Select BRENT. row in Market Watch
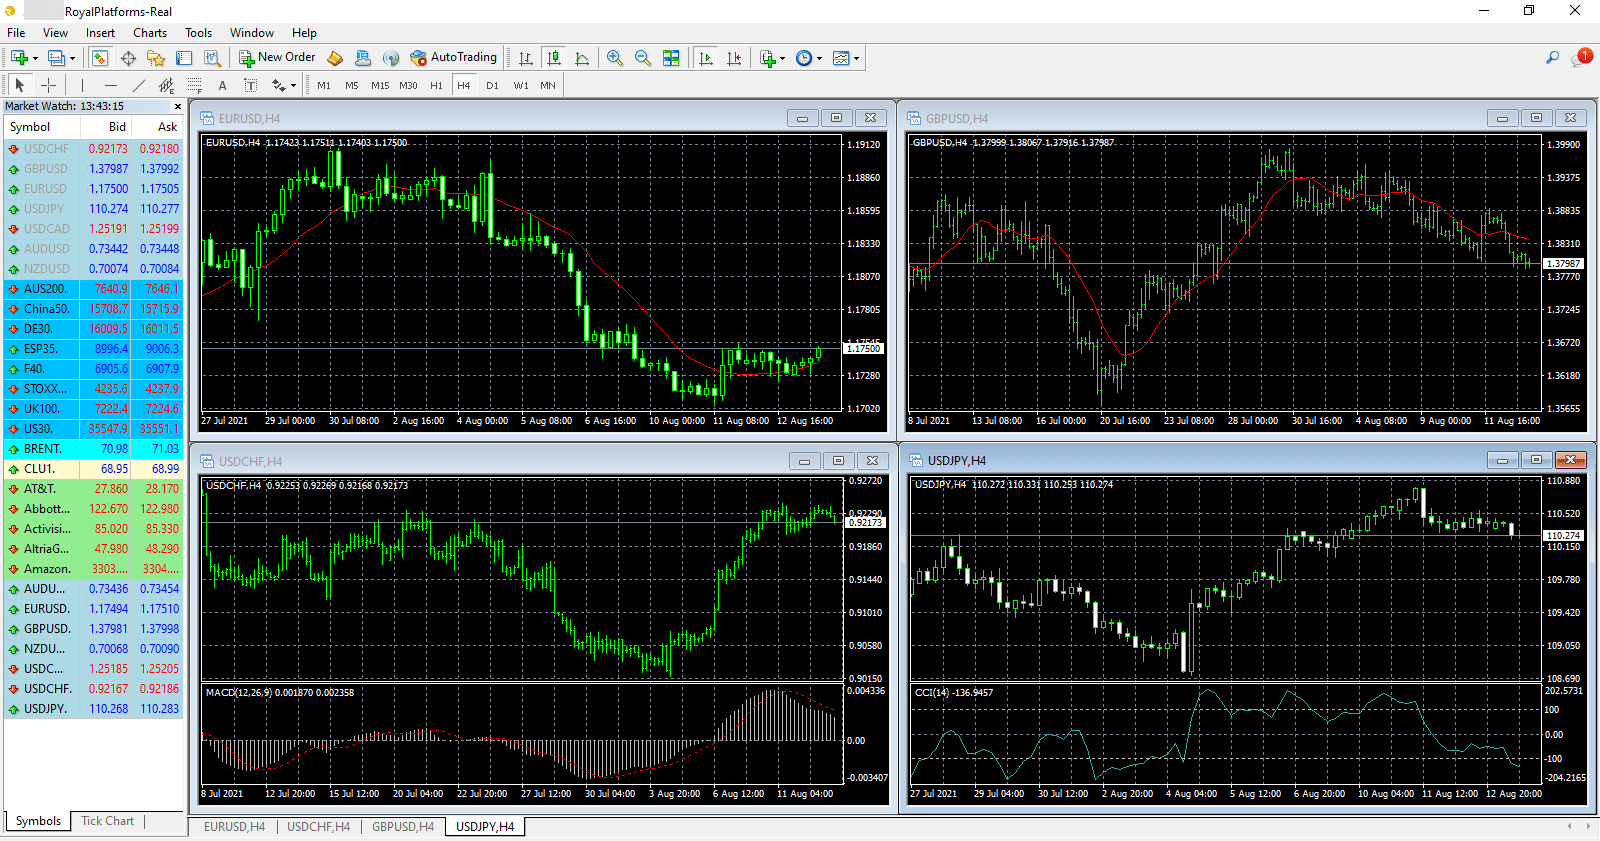1600x841 pixels. tap(93, 449)
